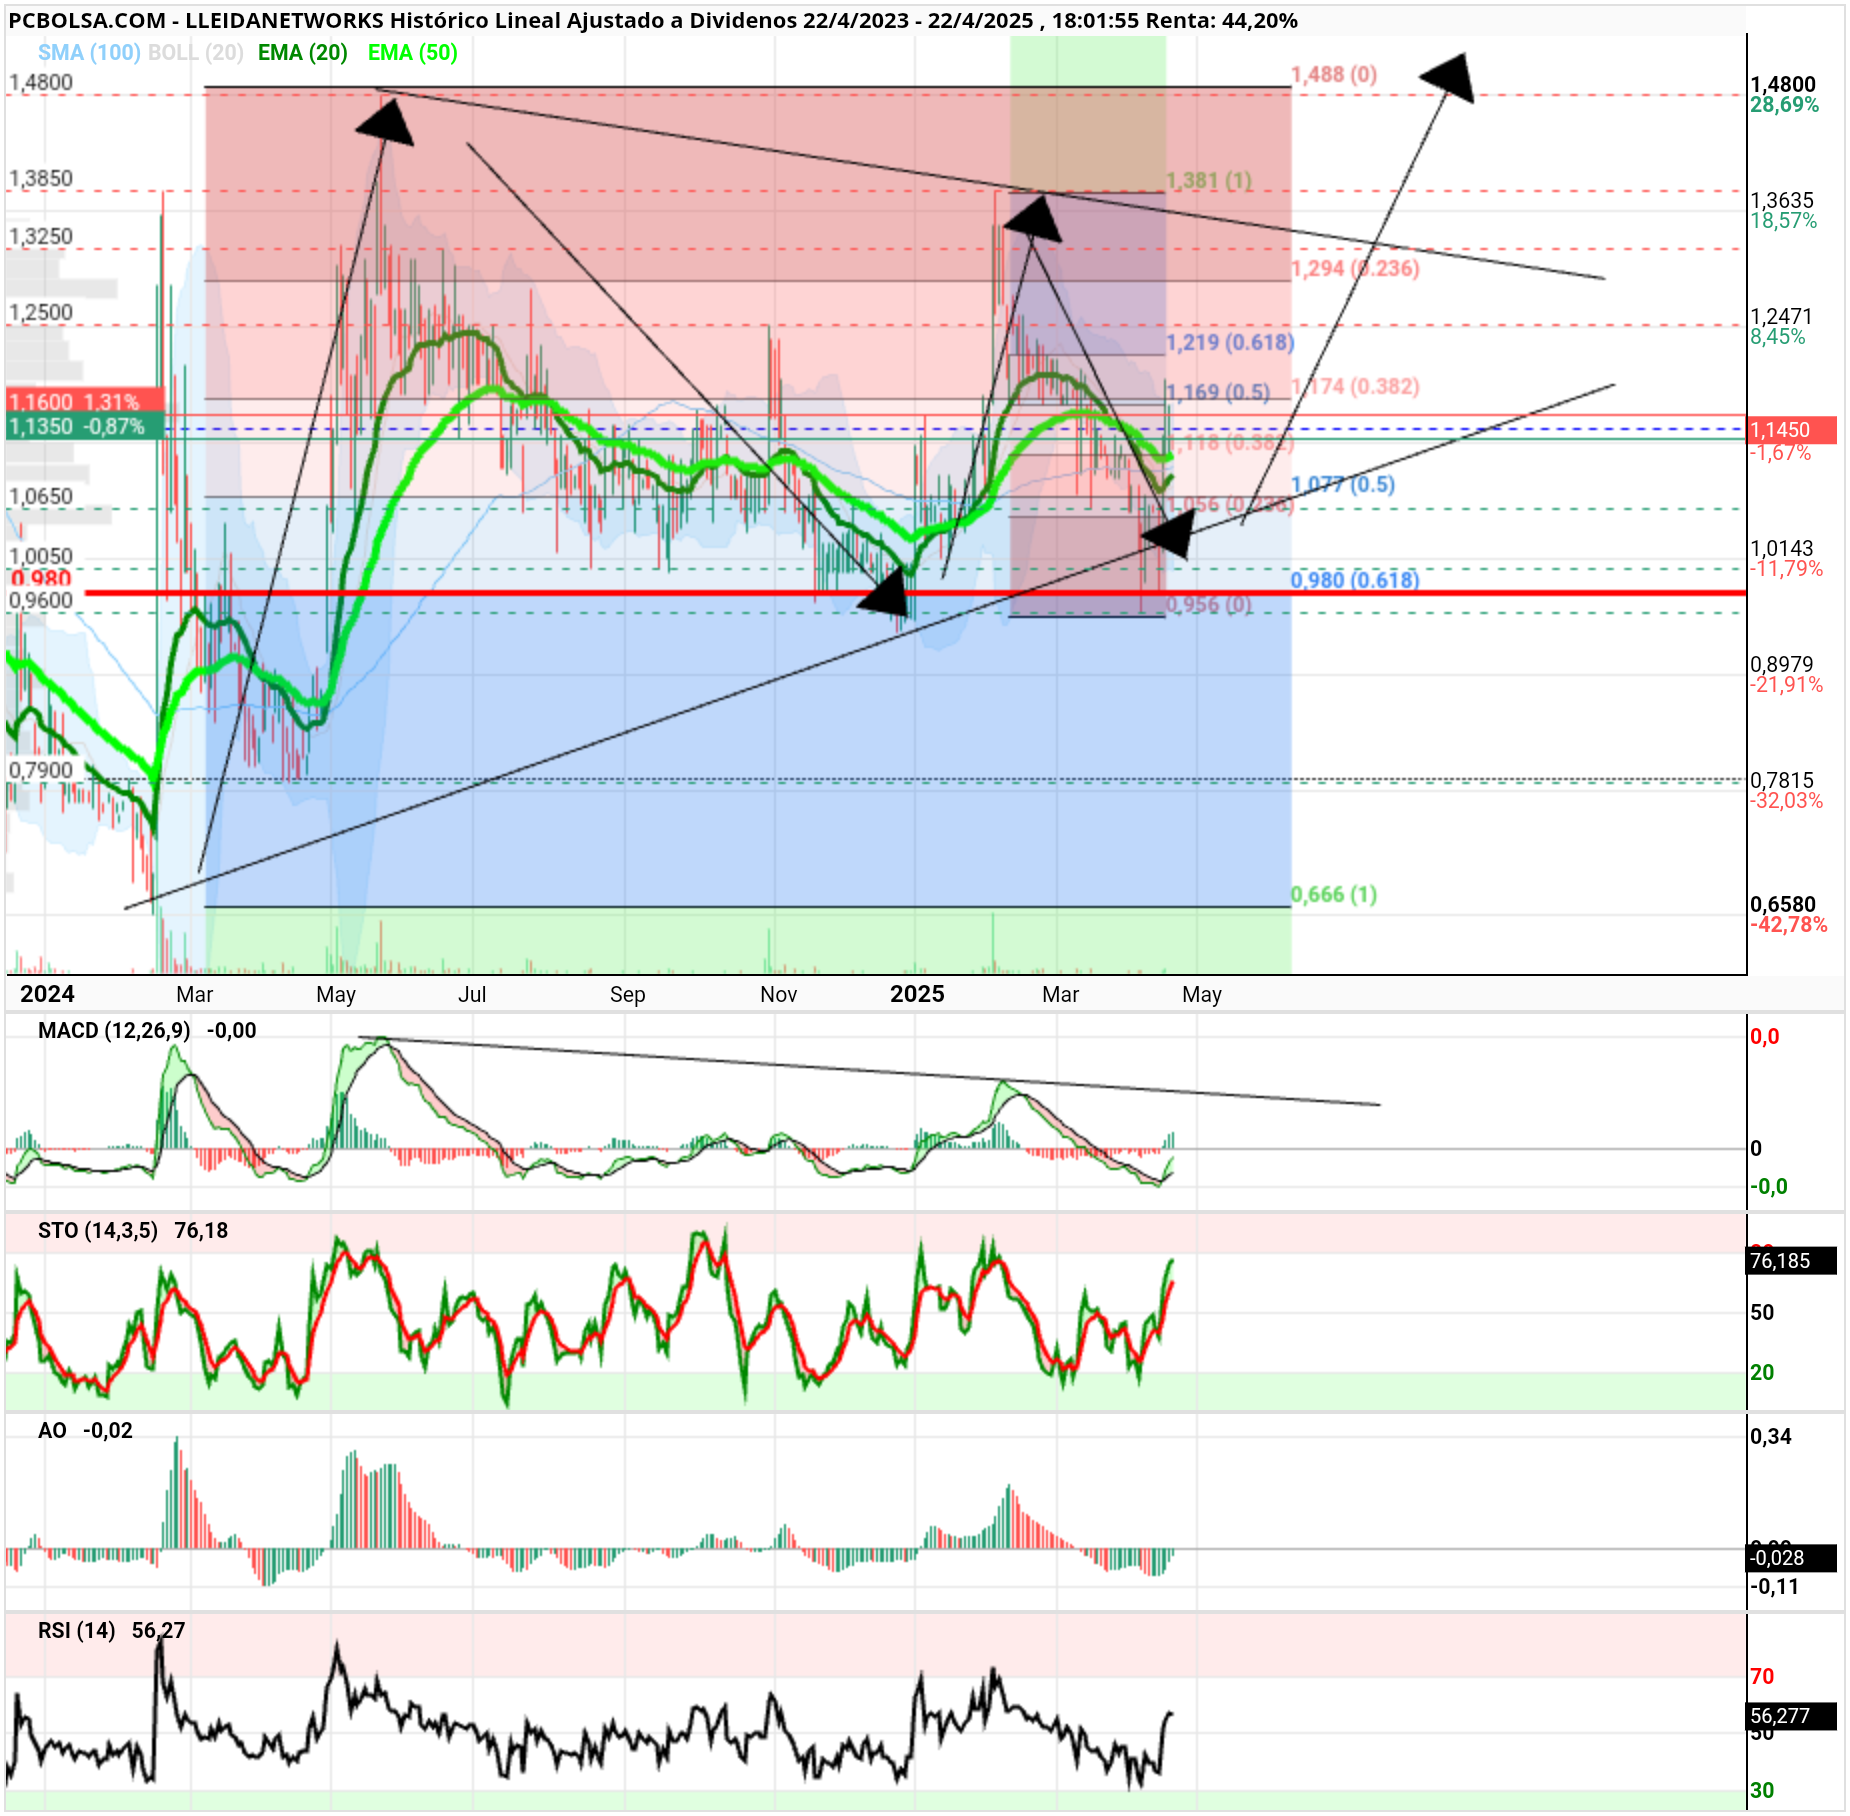Click the 1,0650 price axis label
1850x1816 pixels.
pyautogui.click(x=41, y=496)
